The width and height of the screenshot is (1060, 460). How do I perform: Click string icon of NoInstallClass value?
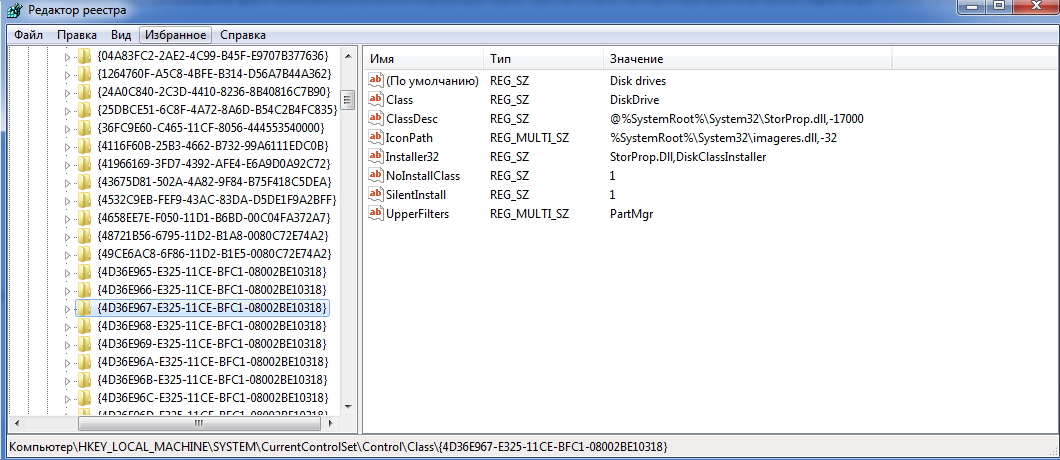click(375, 175)
